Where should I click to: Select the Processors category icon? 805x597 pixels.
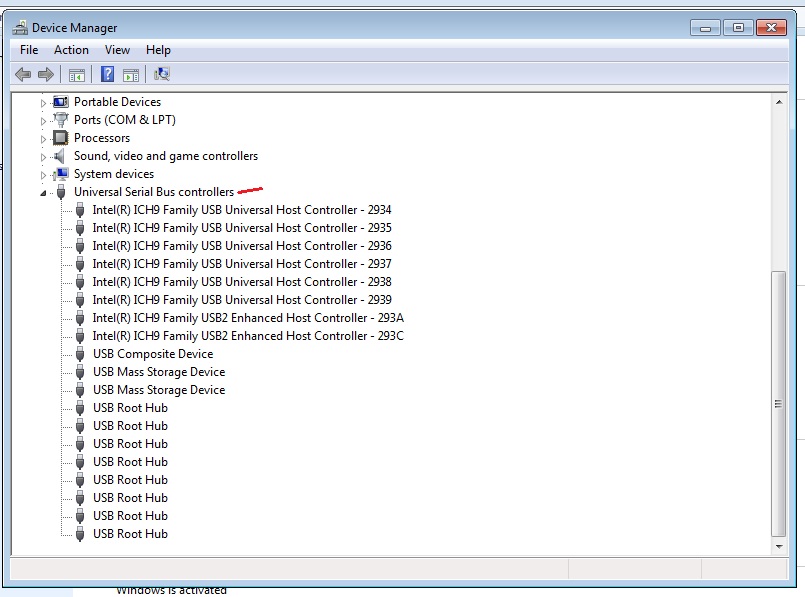[61, 138]
